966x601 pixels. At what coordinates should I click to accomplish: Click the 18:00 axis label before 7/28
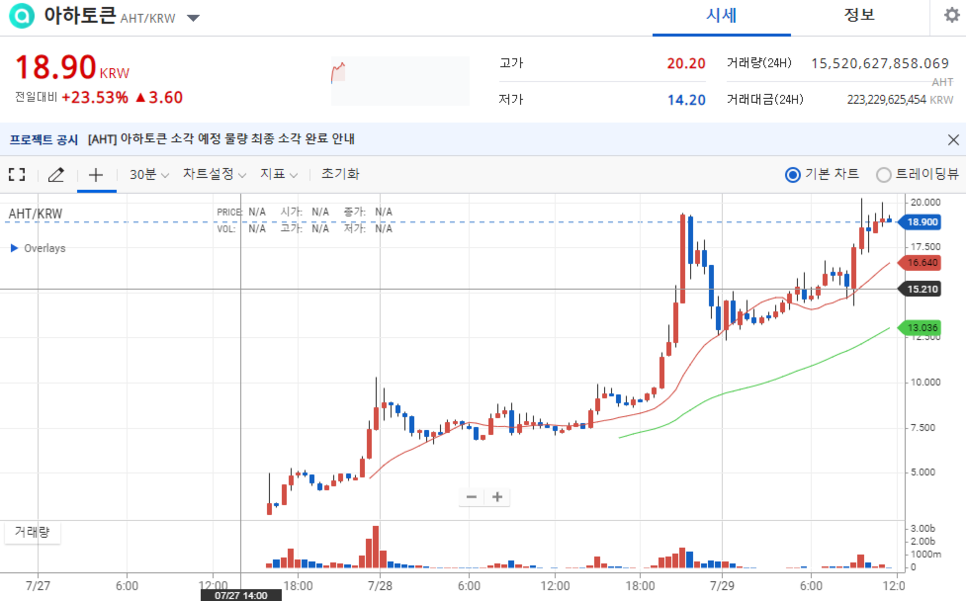(298, 586)
